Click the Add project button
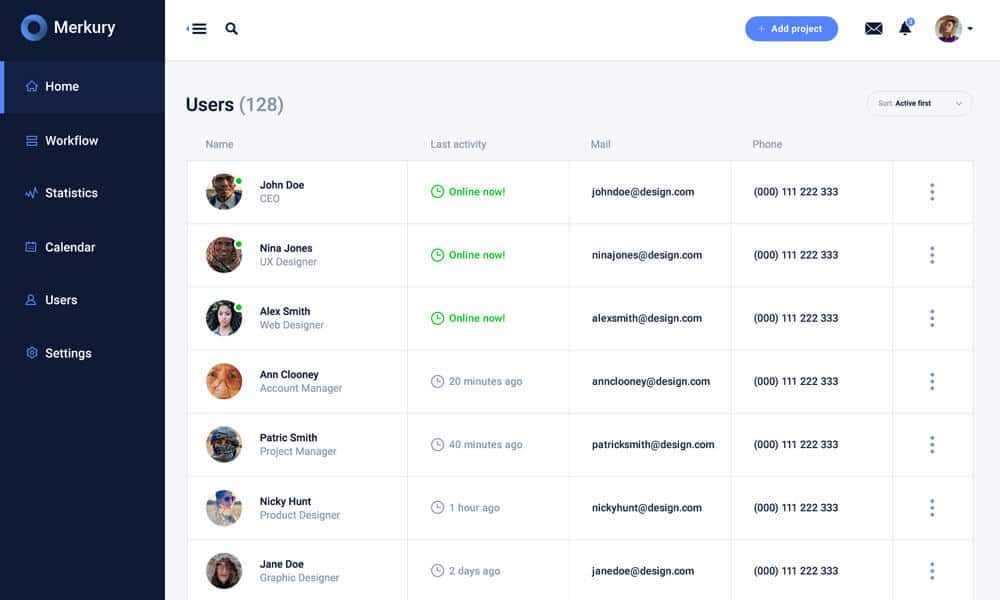Image resolution: width=1000 pixels, height=600 pixels. (791, 29)
